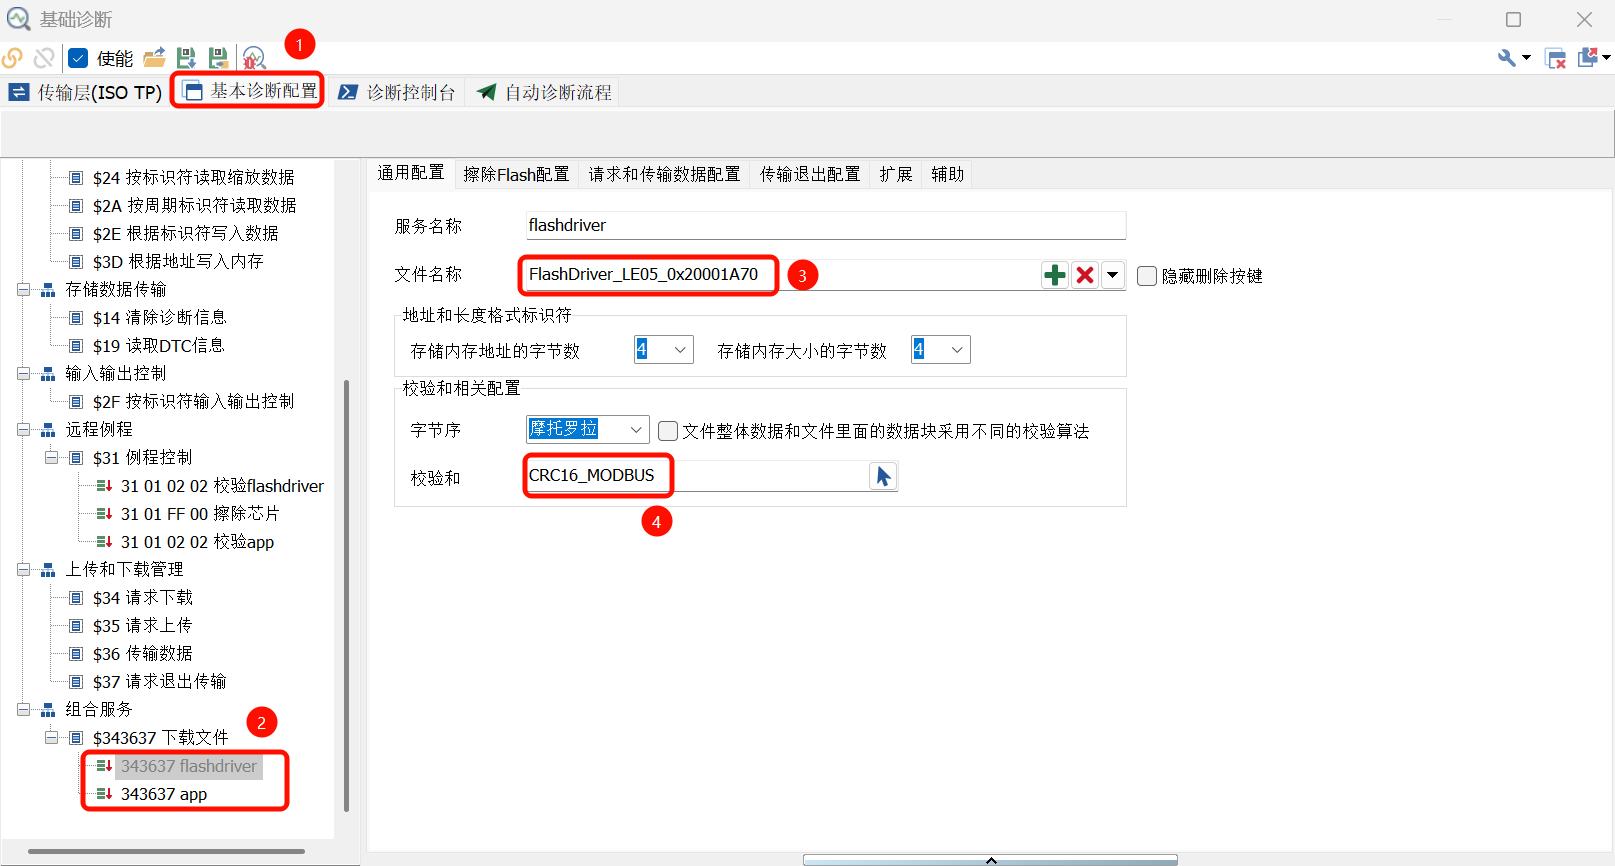
Task: Click the save with down-arrow disk icon
Action: point(186,58)
